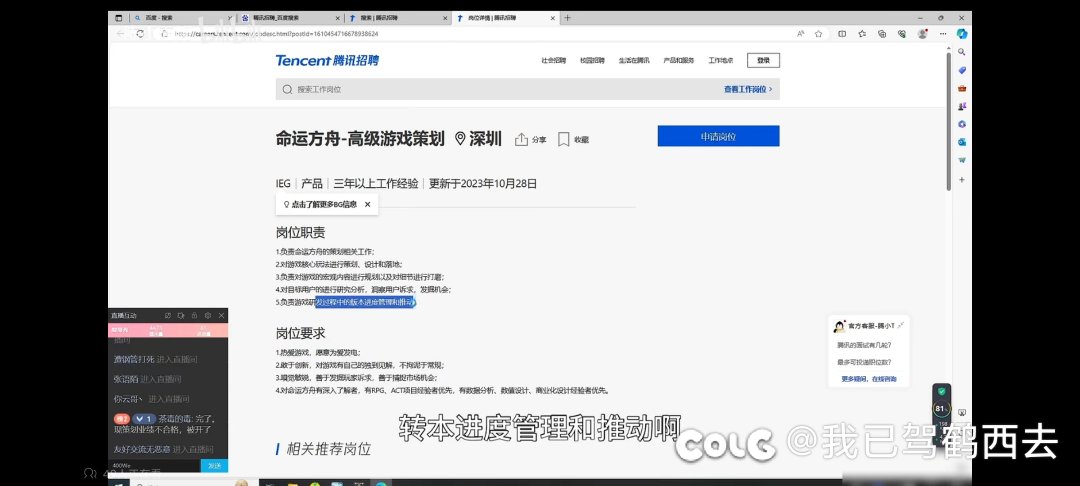Open tab actions menu icon

118,18
